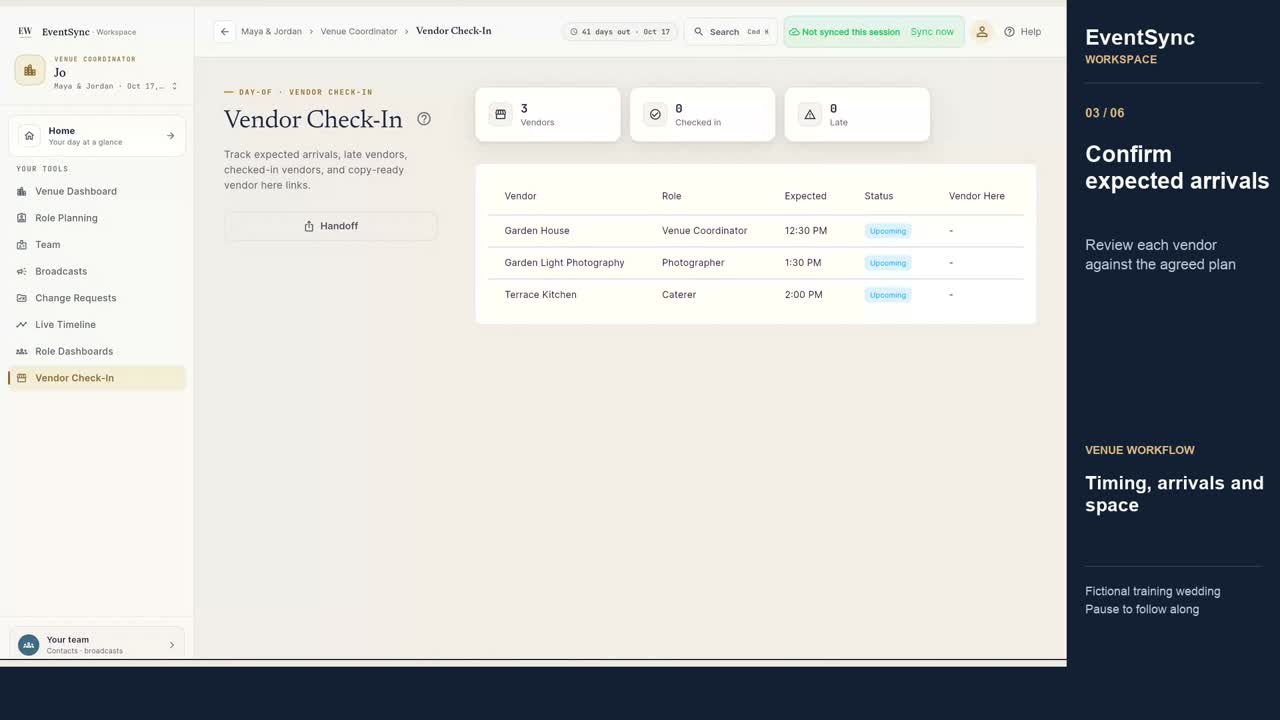Click the Home house icon
This screenshot has height=720, width=1280.
(x=30, y=136)
